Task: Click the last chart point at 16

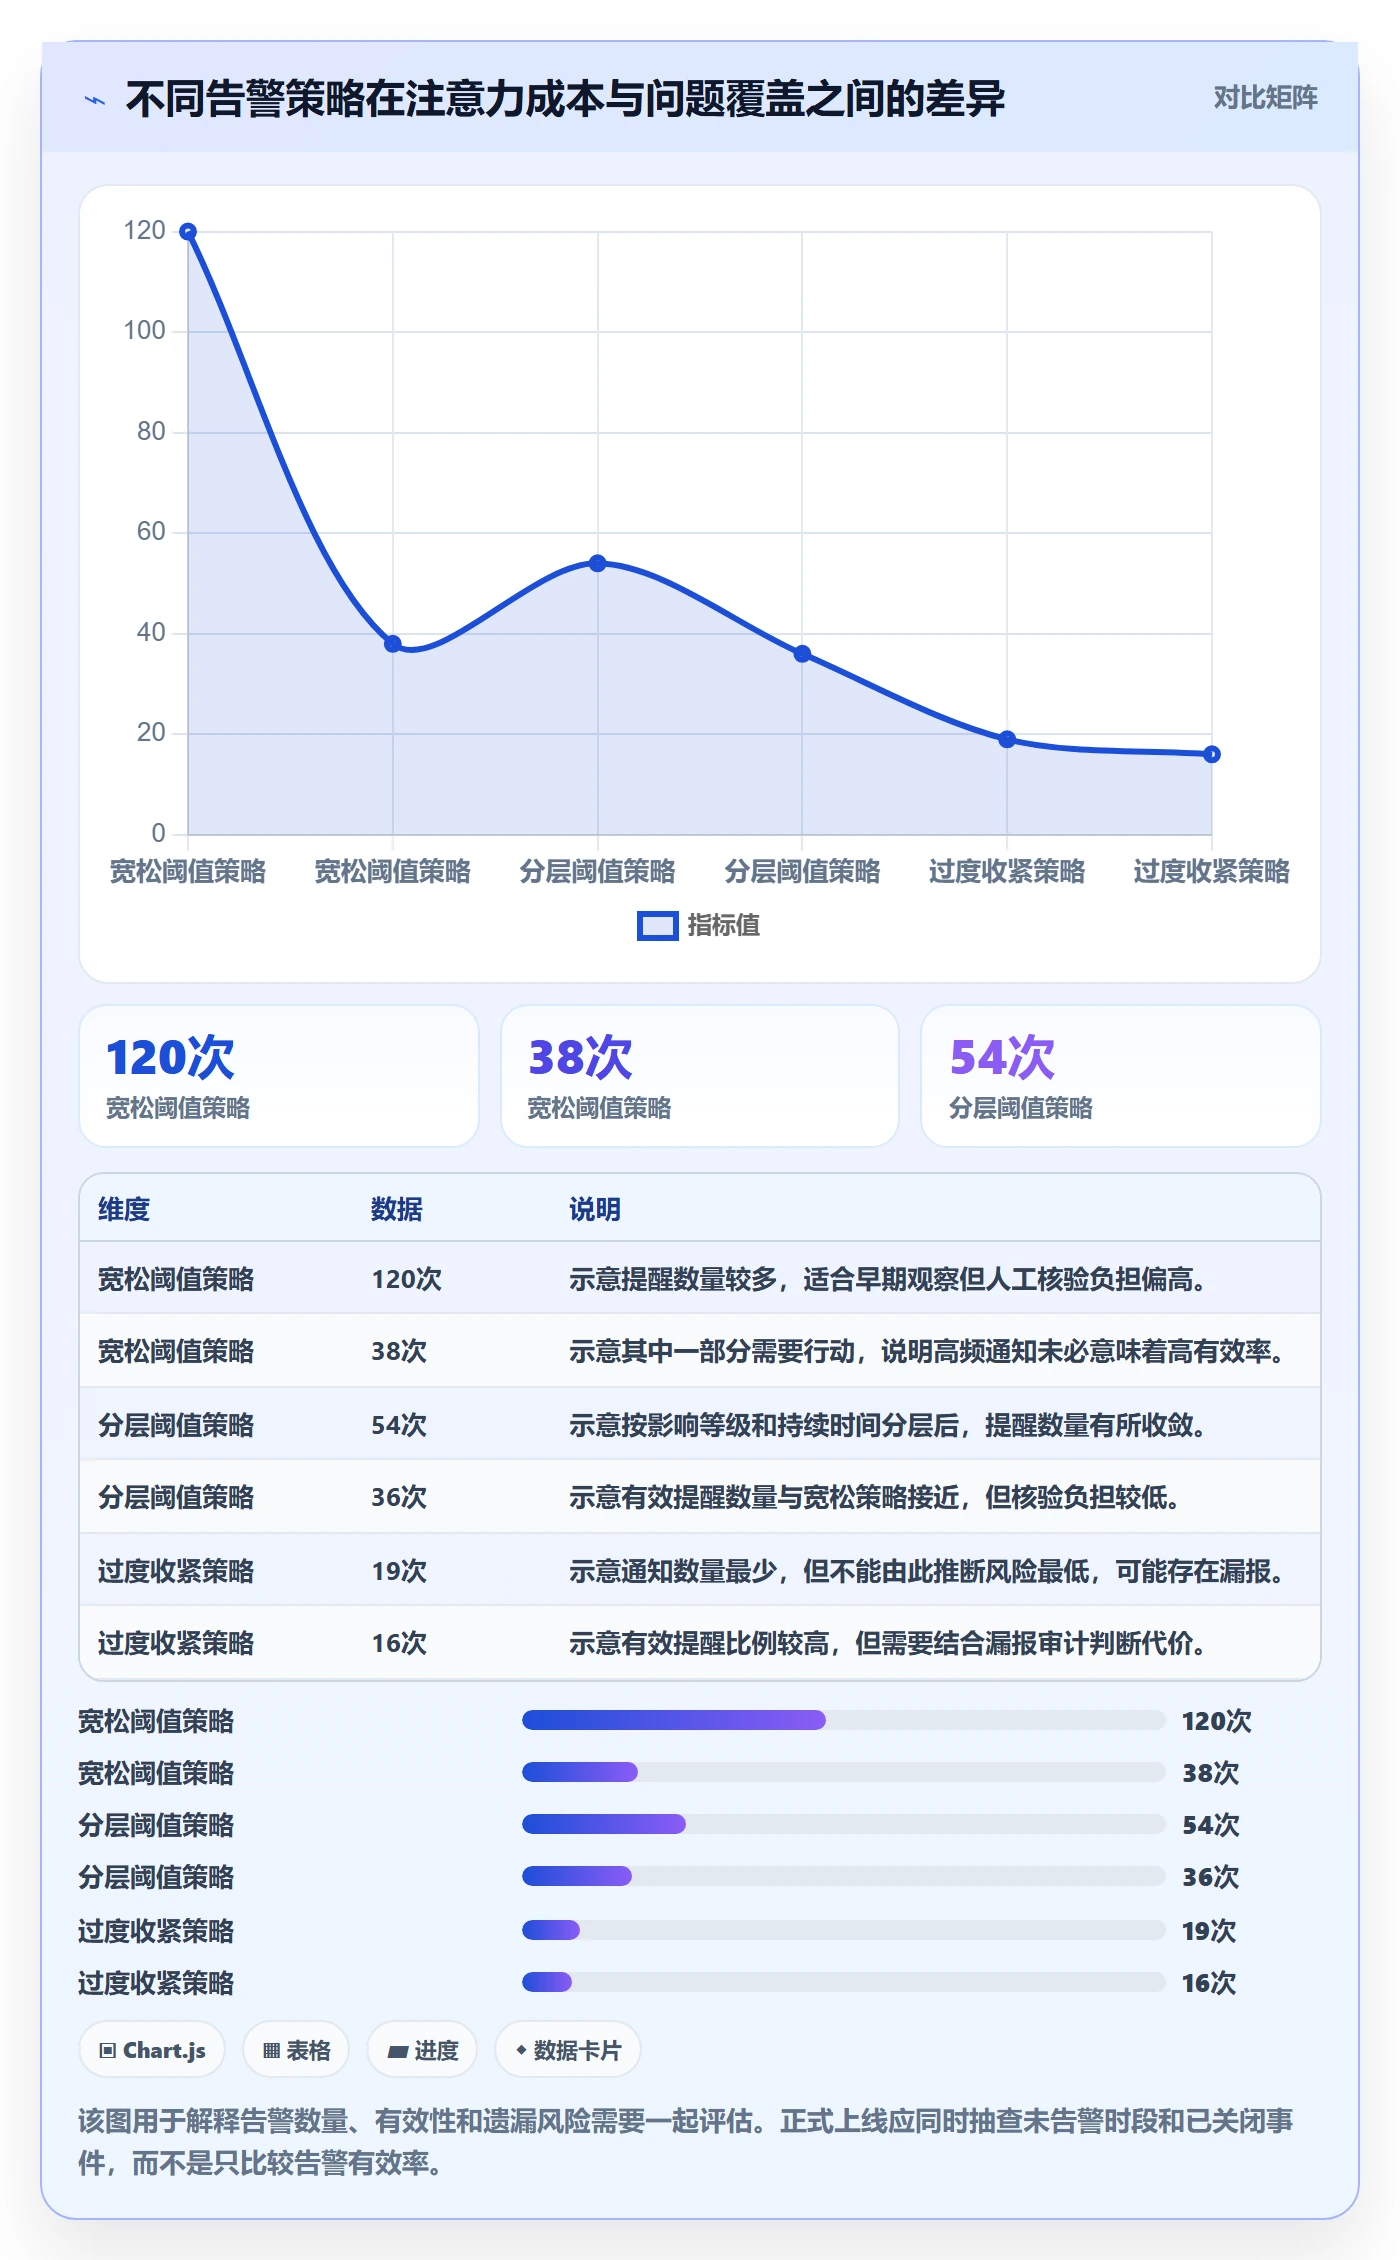Action: [1212, 754]
